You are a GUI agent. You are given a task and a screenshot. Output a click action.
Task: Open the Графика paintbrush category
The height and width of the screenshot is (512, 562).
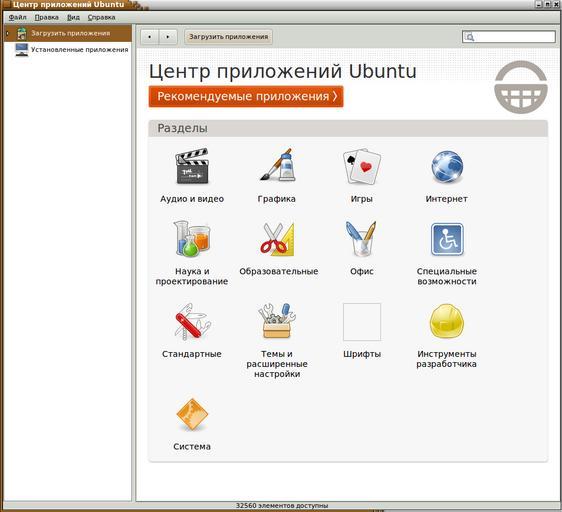(x=277, y=165)
